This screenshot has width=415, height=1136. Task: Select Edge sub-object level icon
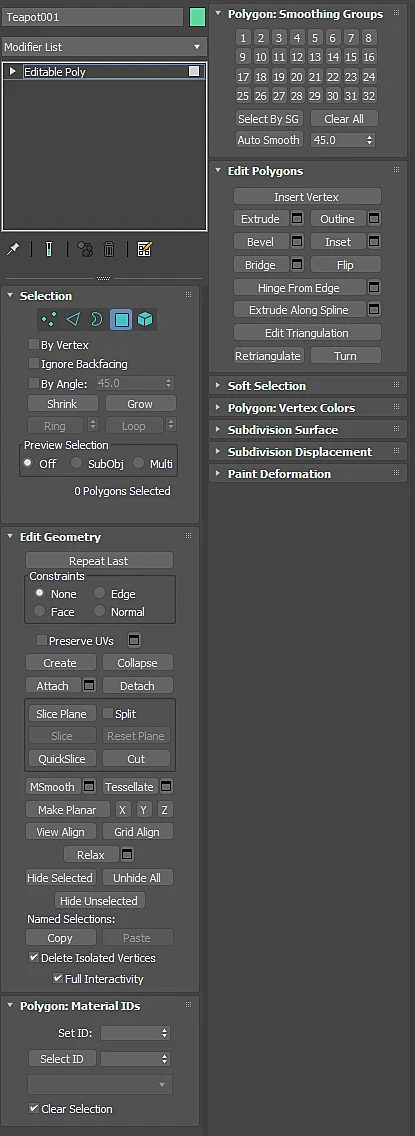(x=73, y=320)
